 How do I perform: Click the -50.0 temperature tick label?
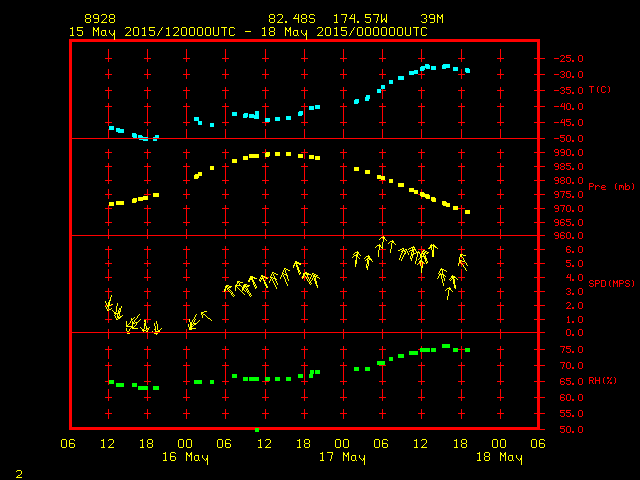click(569, 139)
